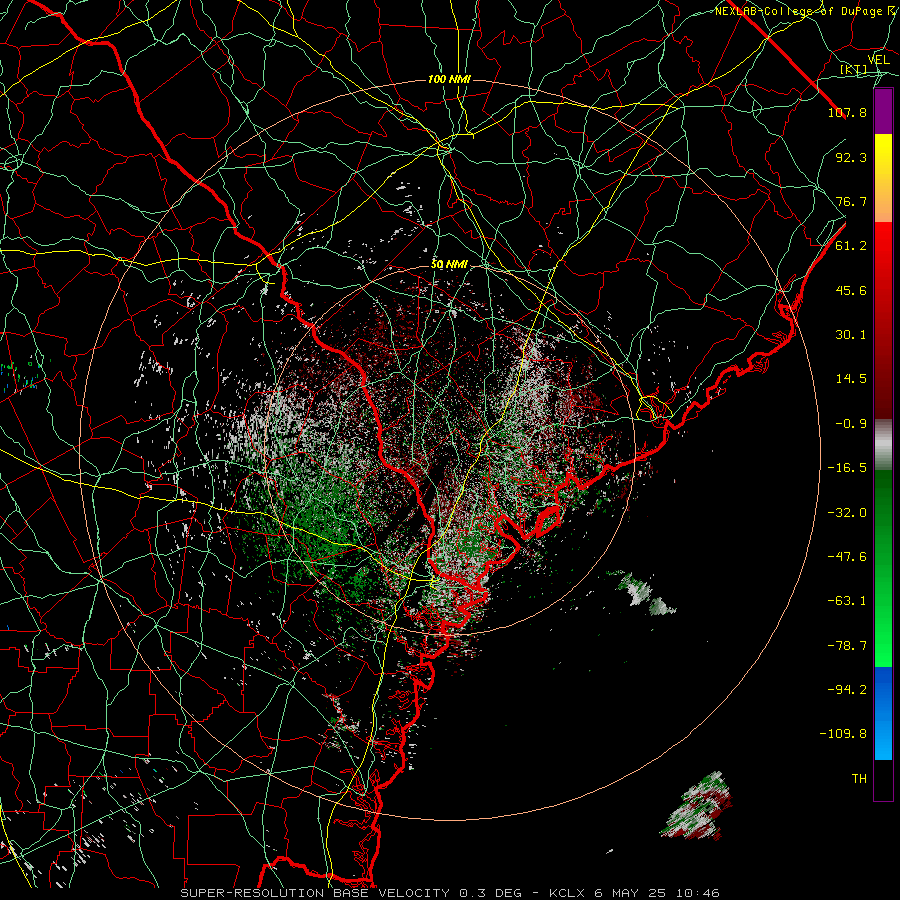Click the -47.6 legend value
Viewport: 900px width, 900px height.
(x=847, y=557)
